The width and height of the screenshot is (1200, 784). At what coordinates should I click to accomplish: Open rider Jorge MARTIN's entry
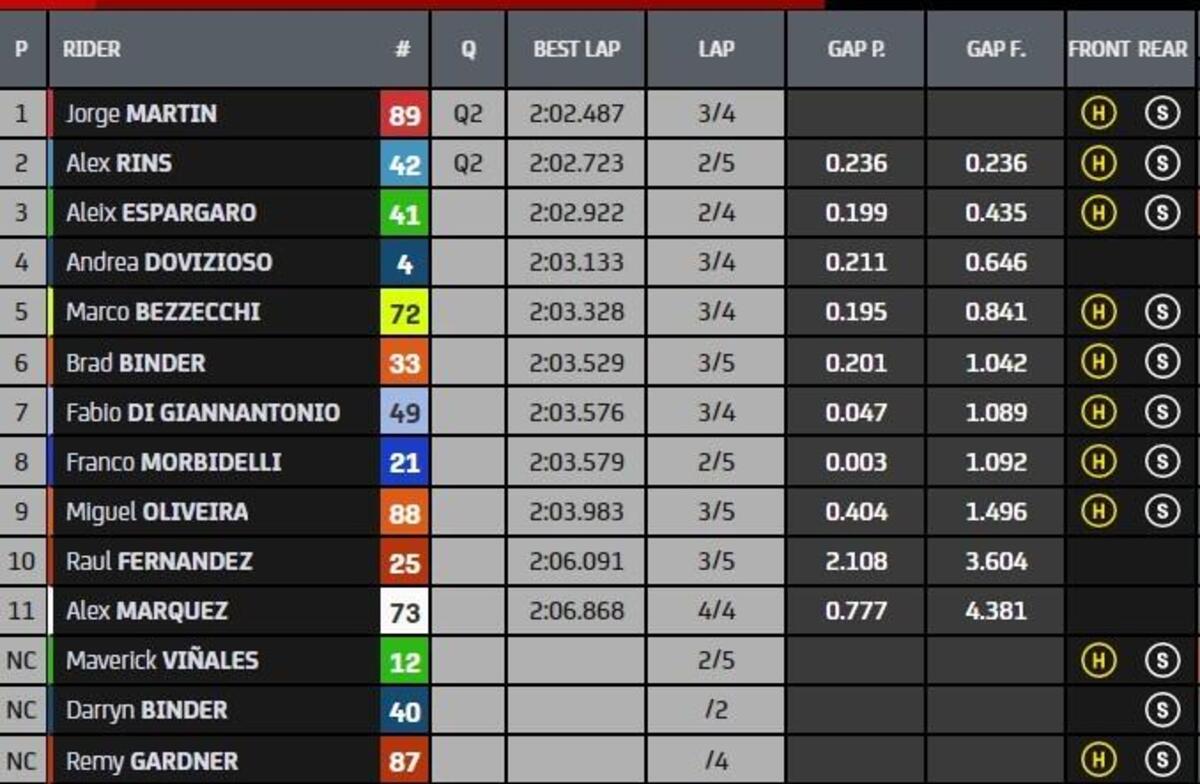coord(141,114)
